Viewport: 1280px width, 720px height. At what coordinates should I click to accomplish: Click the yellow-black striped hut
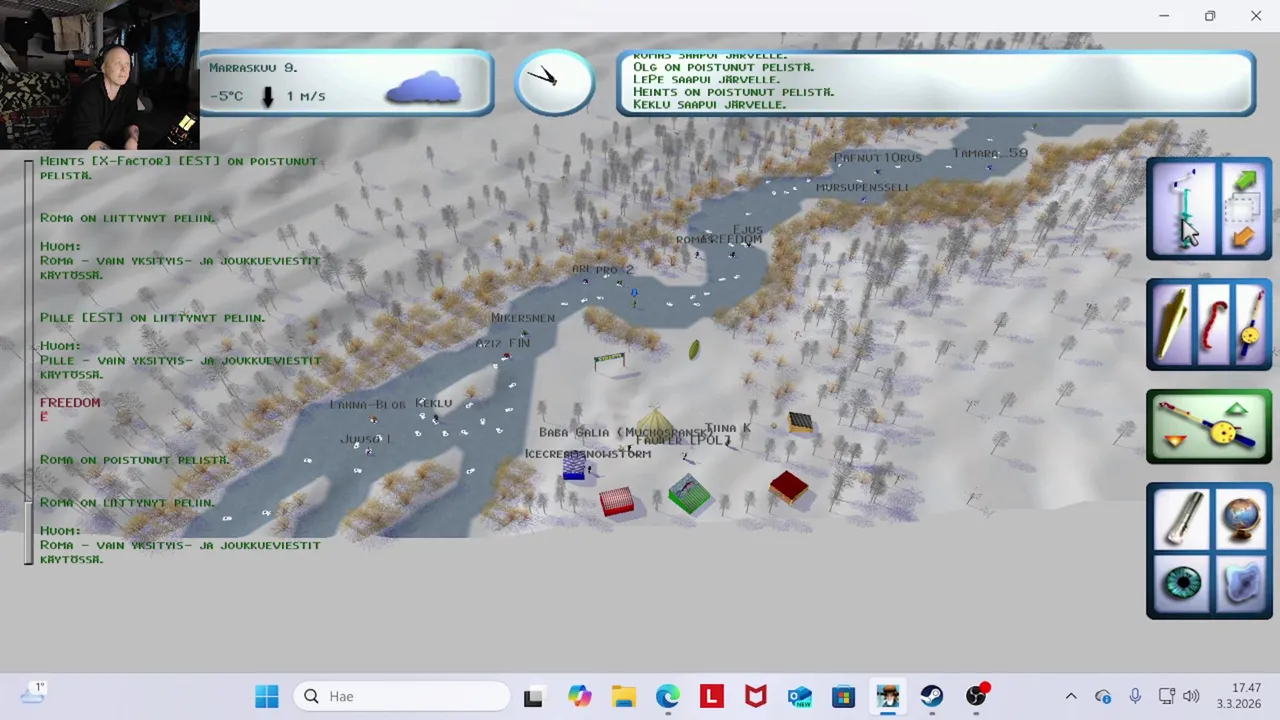pos(799,422)
